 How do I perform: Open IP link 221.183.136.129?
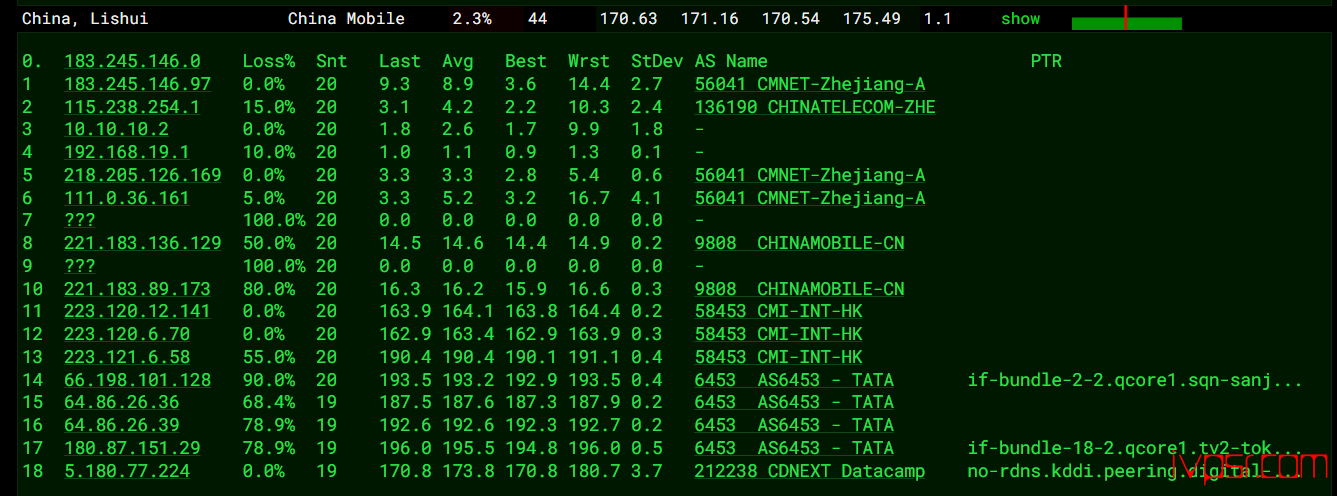click(143, 243)
